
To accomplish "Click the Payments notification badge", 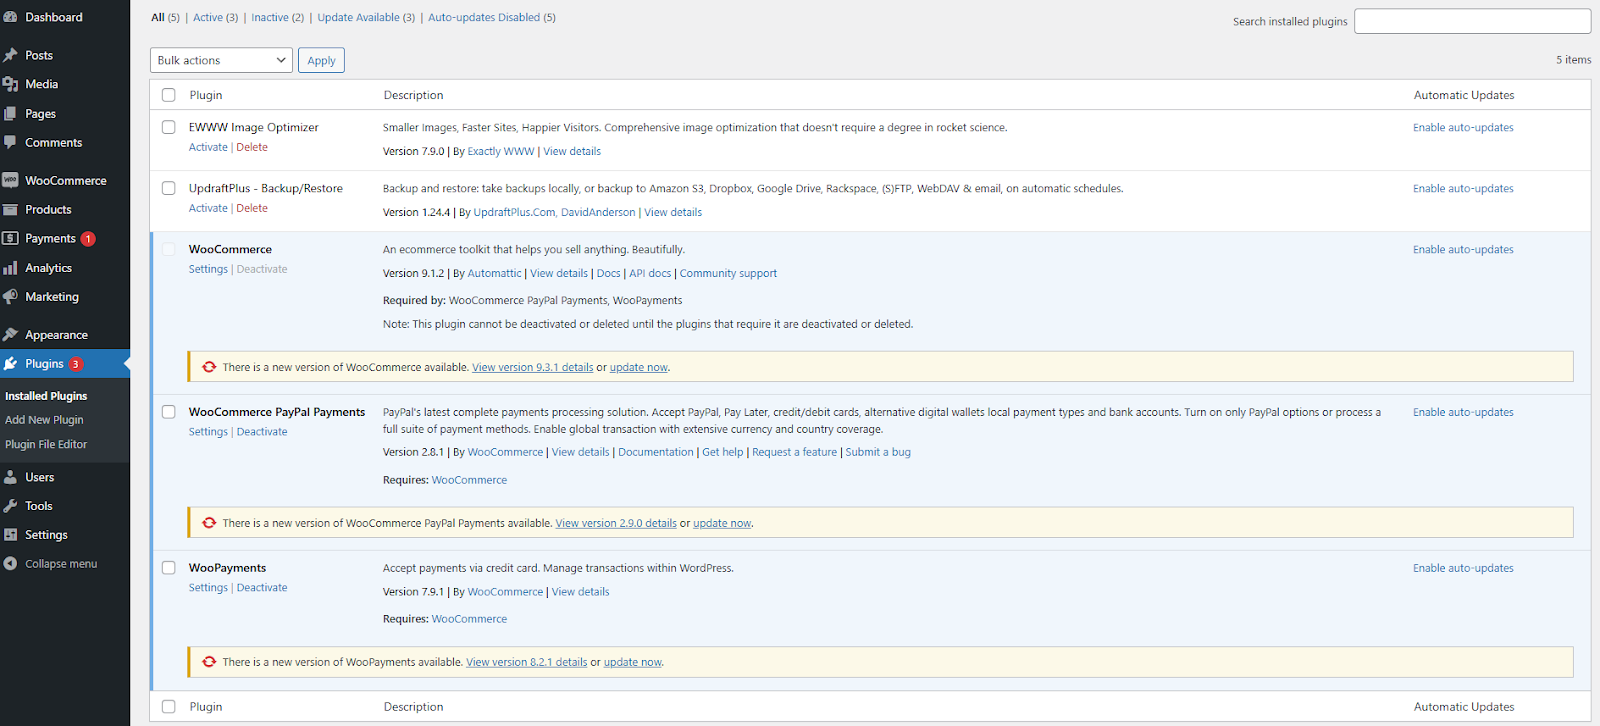I will click(x=88, y=239).
